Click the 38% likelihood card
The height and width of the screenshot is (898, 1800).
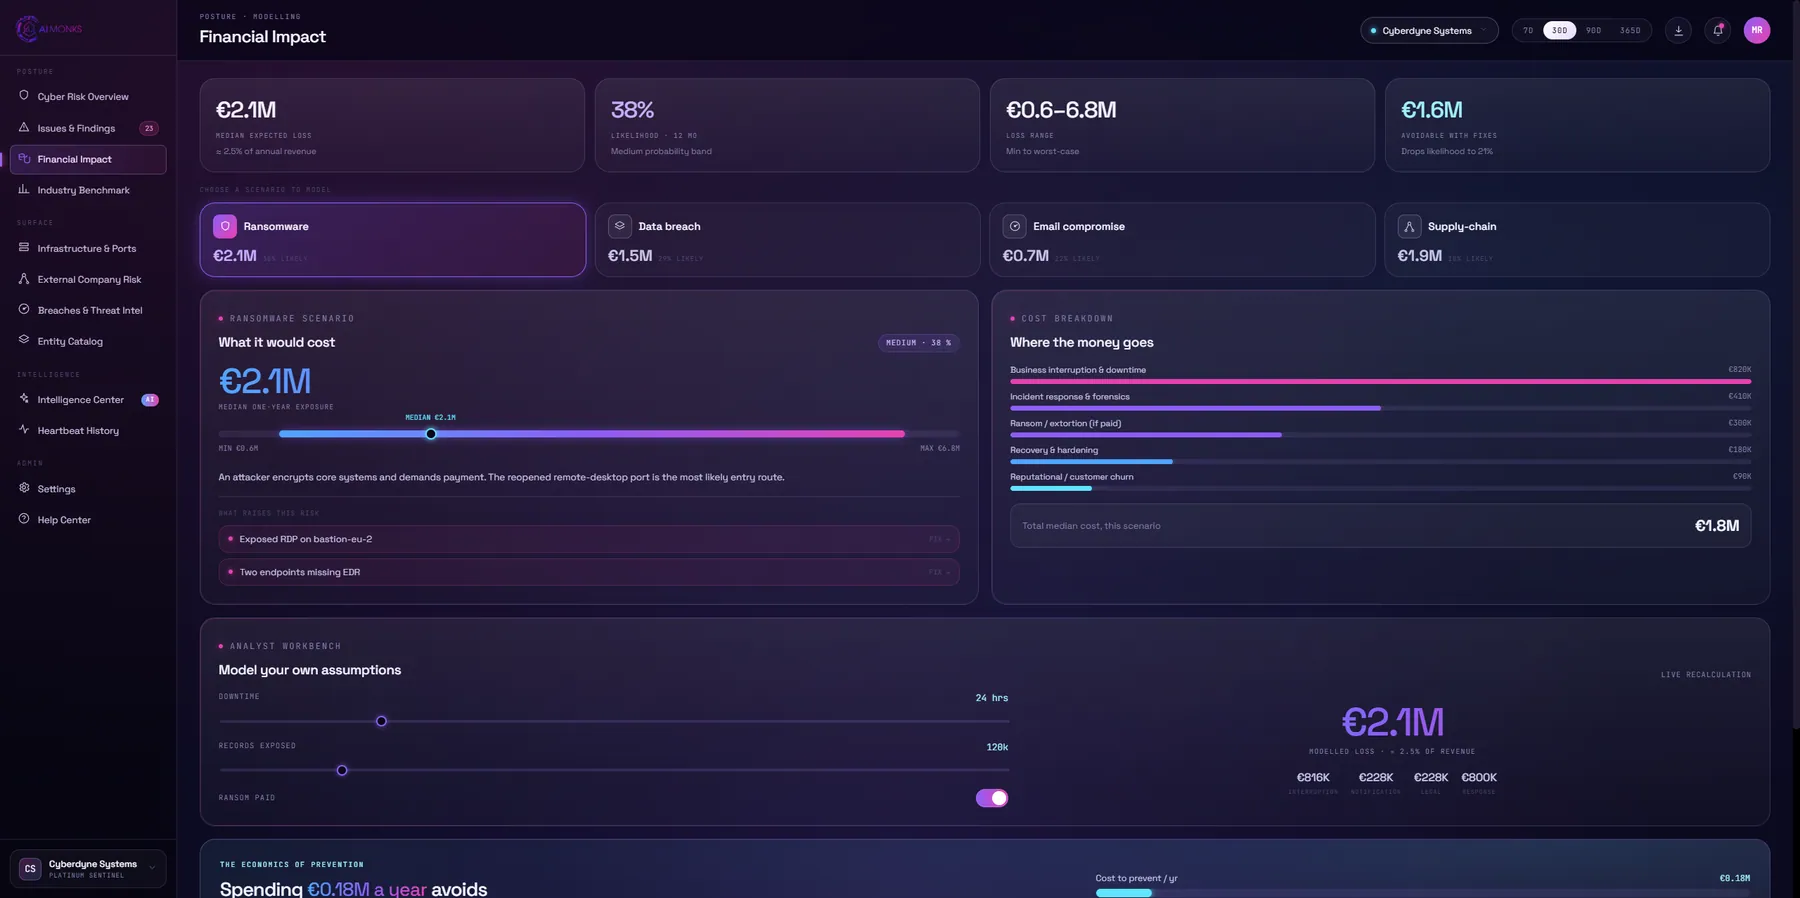787,125
